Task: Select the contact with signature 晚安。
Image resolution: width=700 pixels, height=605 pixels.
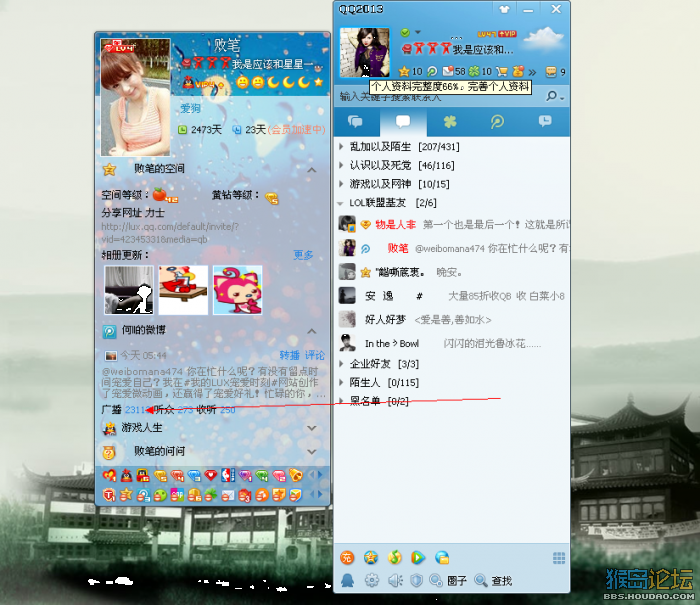Action: [x=451, y=271]
